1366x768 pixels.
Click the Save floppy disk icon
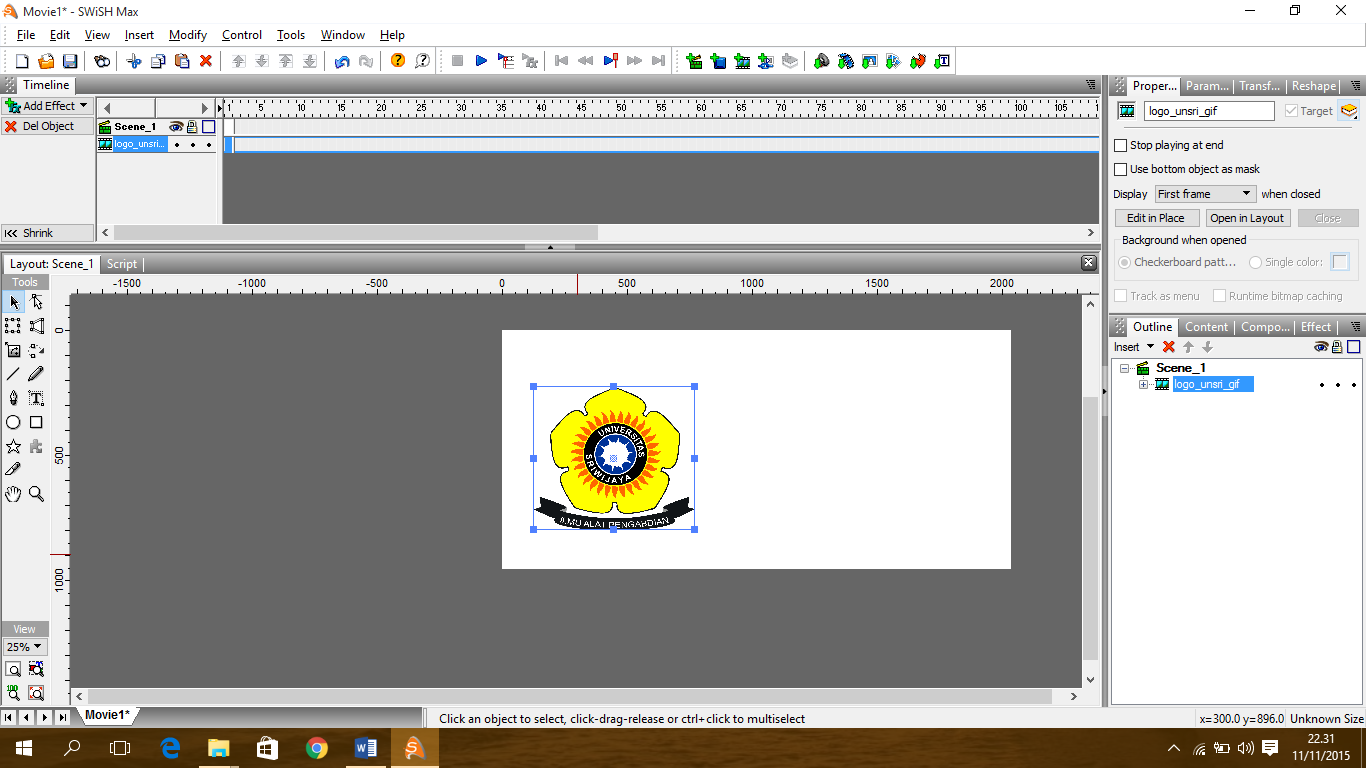click(70, 61)
